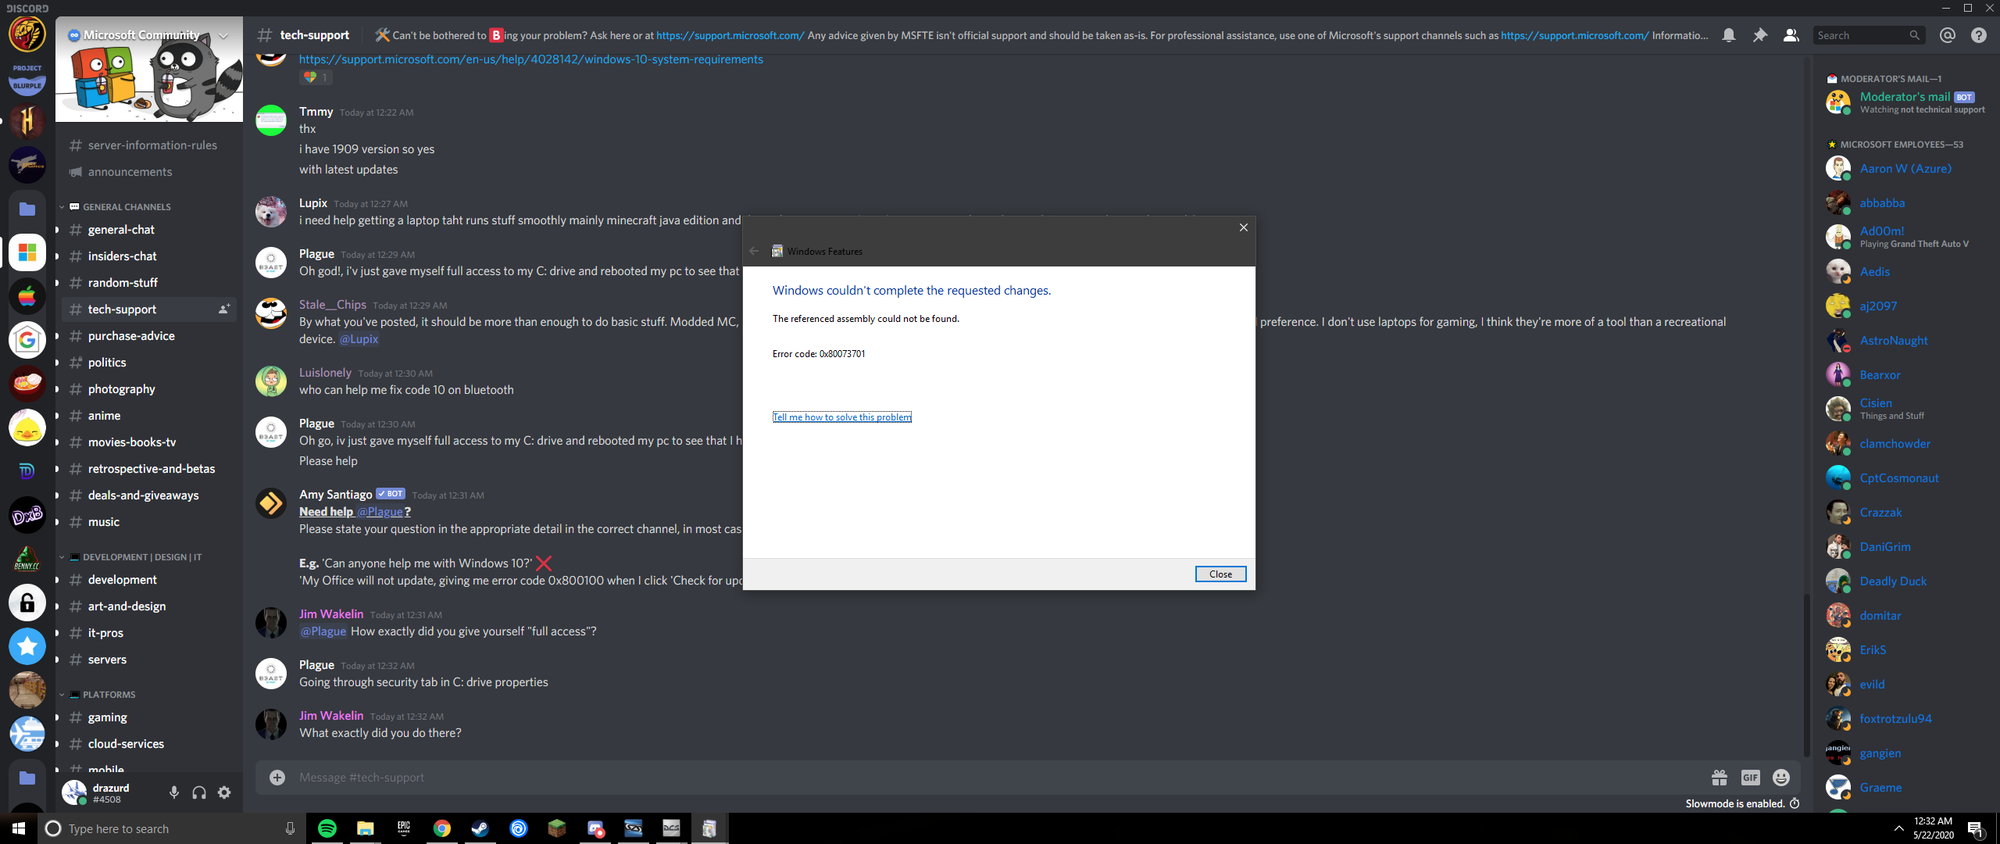
Task: Open the mentions inbox @ icon
Action: tap(1947, 35)
